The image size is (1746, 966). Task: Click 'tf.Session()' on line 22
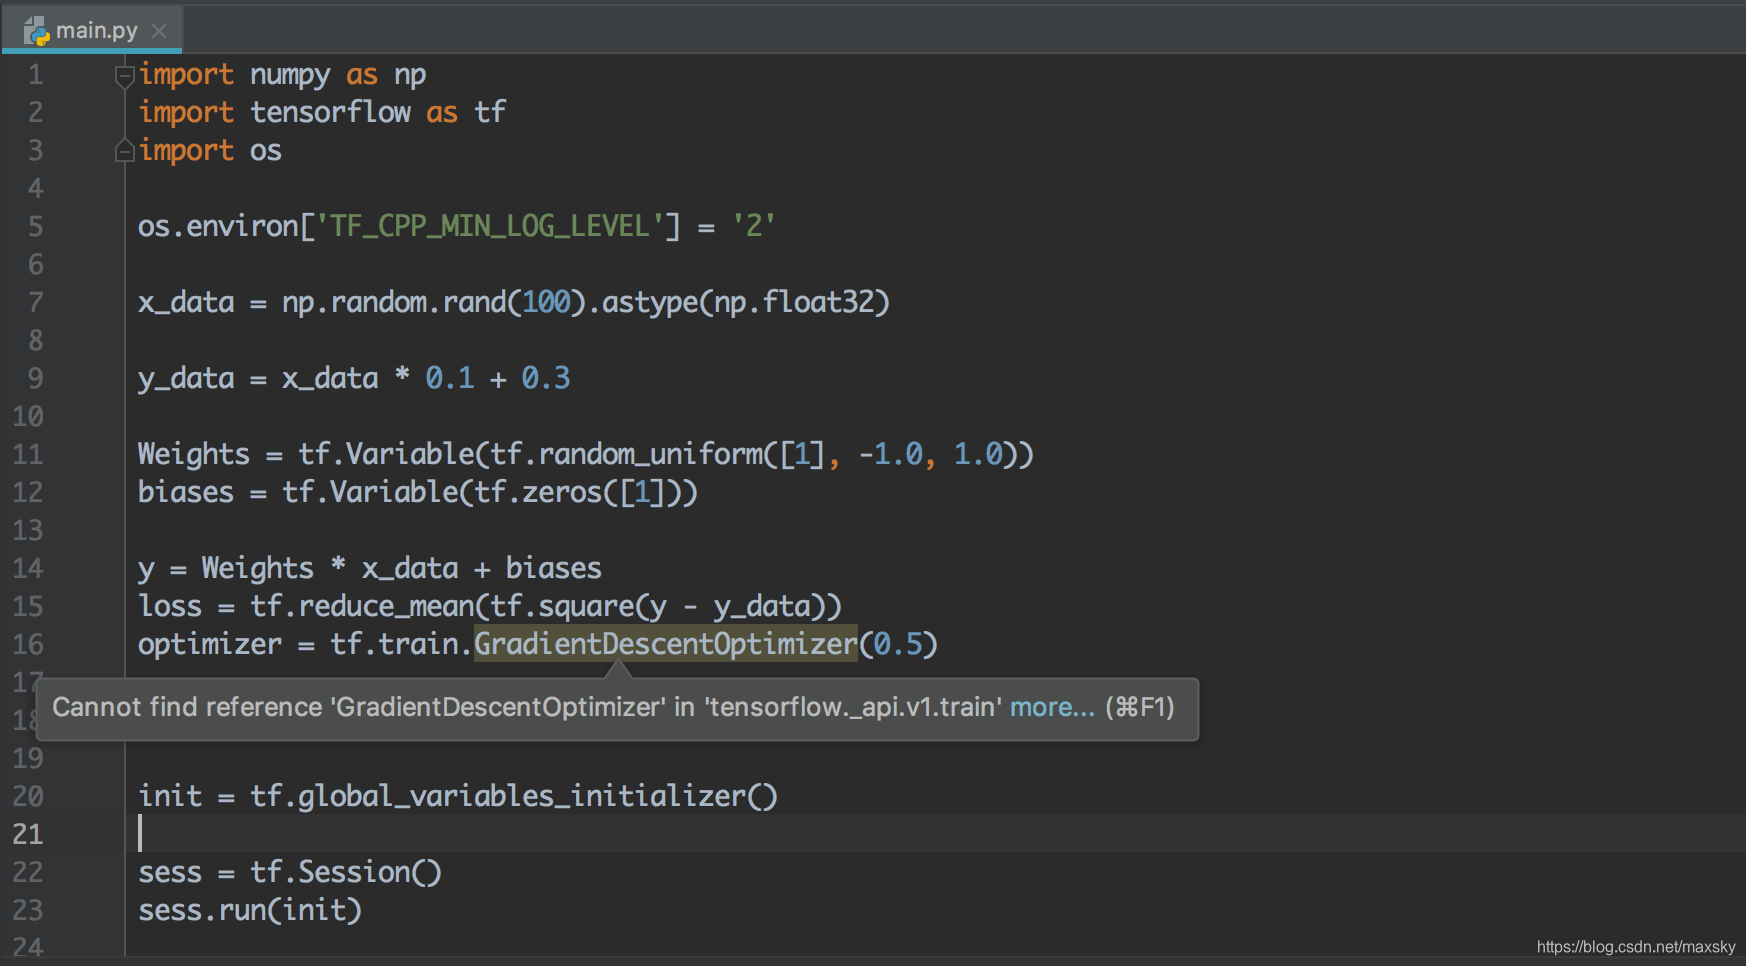point(346,873)
